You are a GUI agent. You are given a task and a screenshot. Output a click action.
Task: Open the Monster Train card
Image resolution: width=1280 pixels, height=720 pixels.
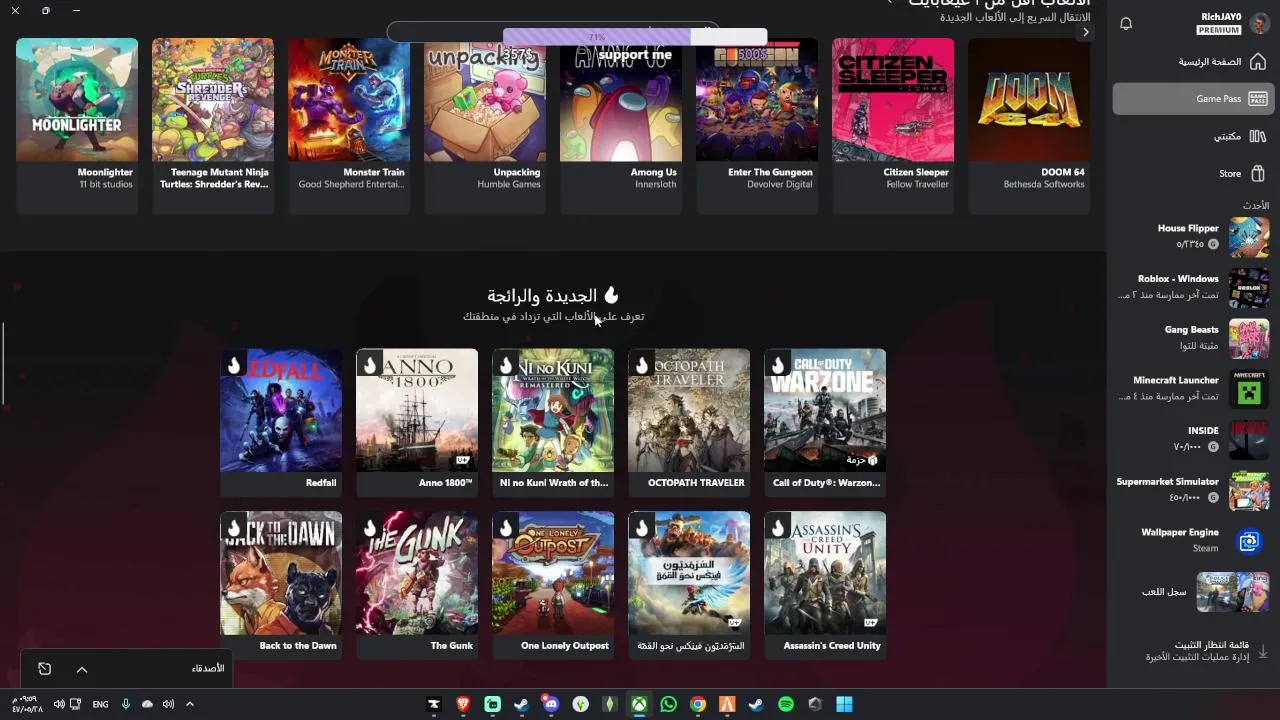[349, 125]
